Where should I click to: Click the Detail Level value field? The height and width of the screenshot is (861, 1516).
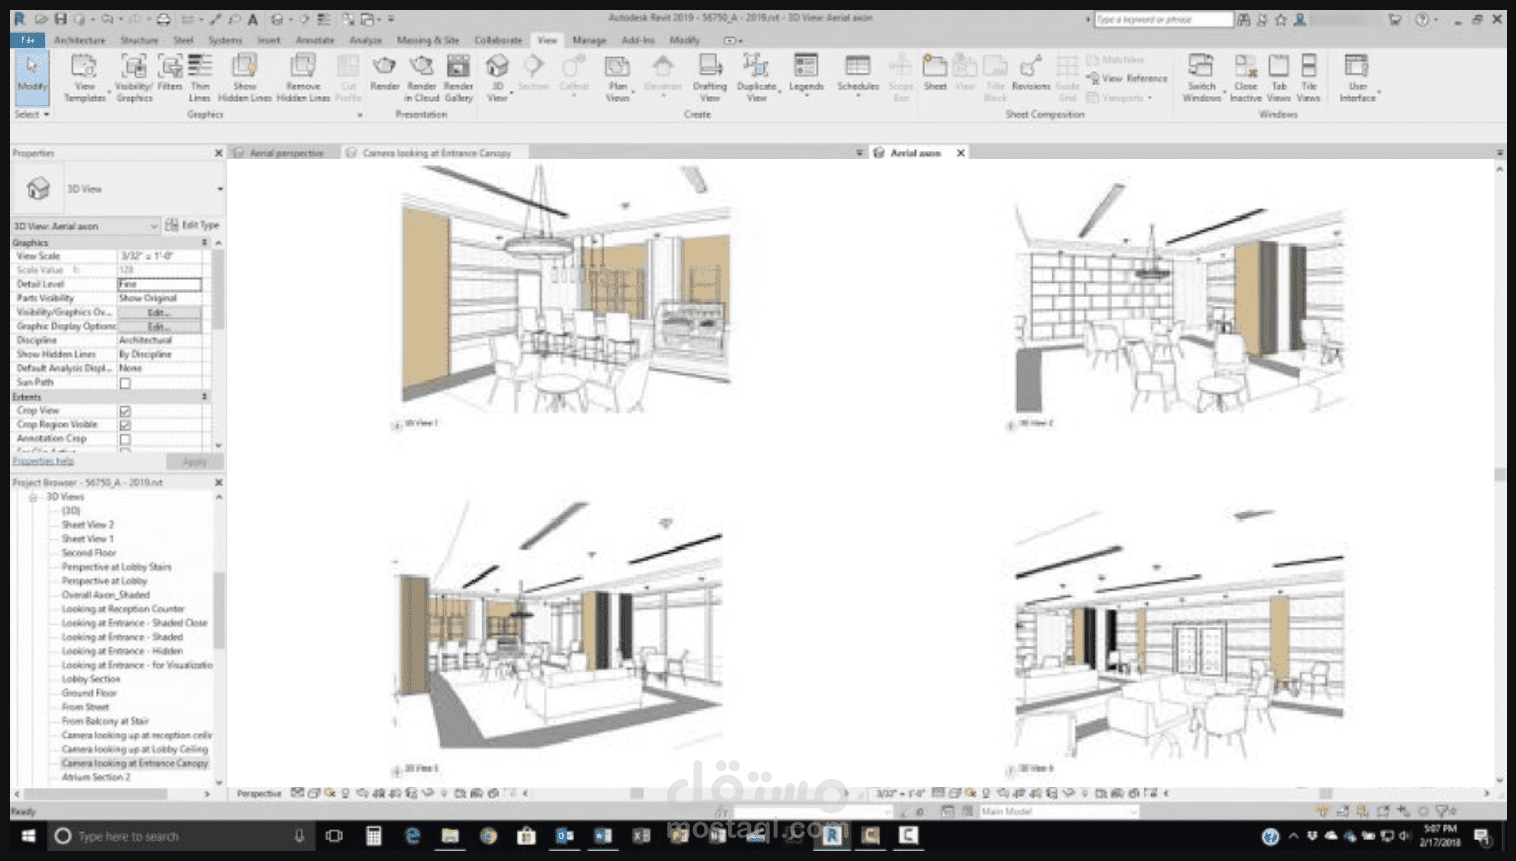(159, 285)
